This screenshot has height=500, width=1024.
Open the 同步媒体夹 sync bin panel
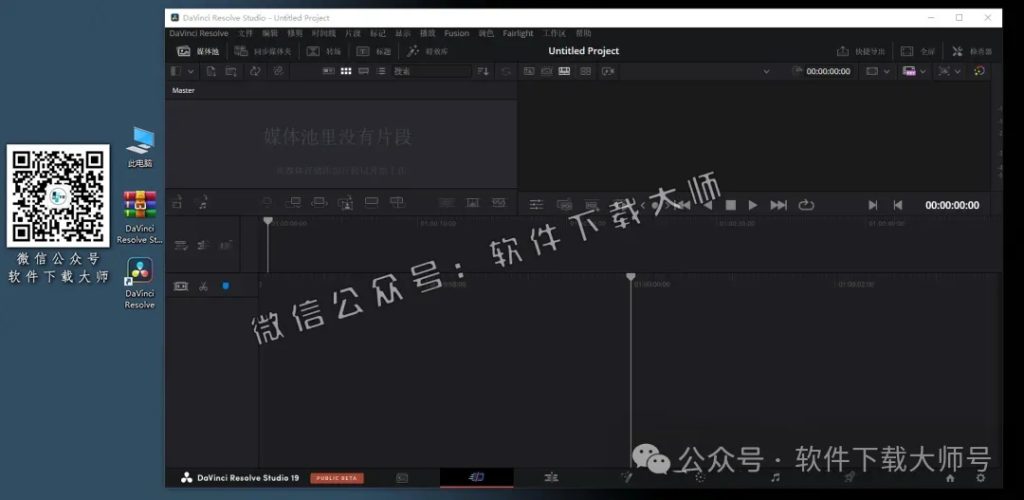click(x=263, y=51)
